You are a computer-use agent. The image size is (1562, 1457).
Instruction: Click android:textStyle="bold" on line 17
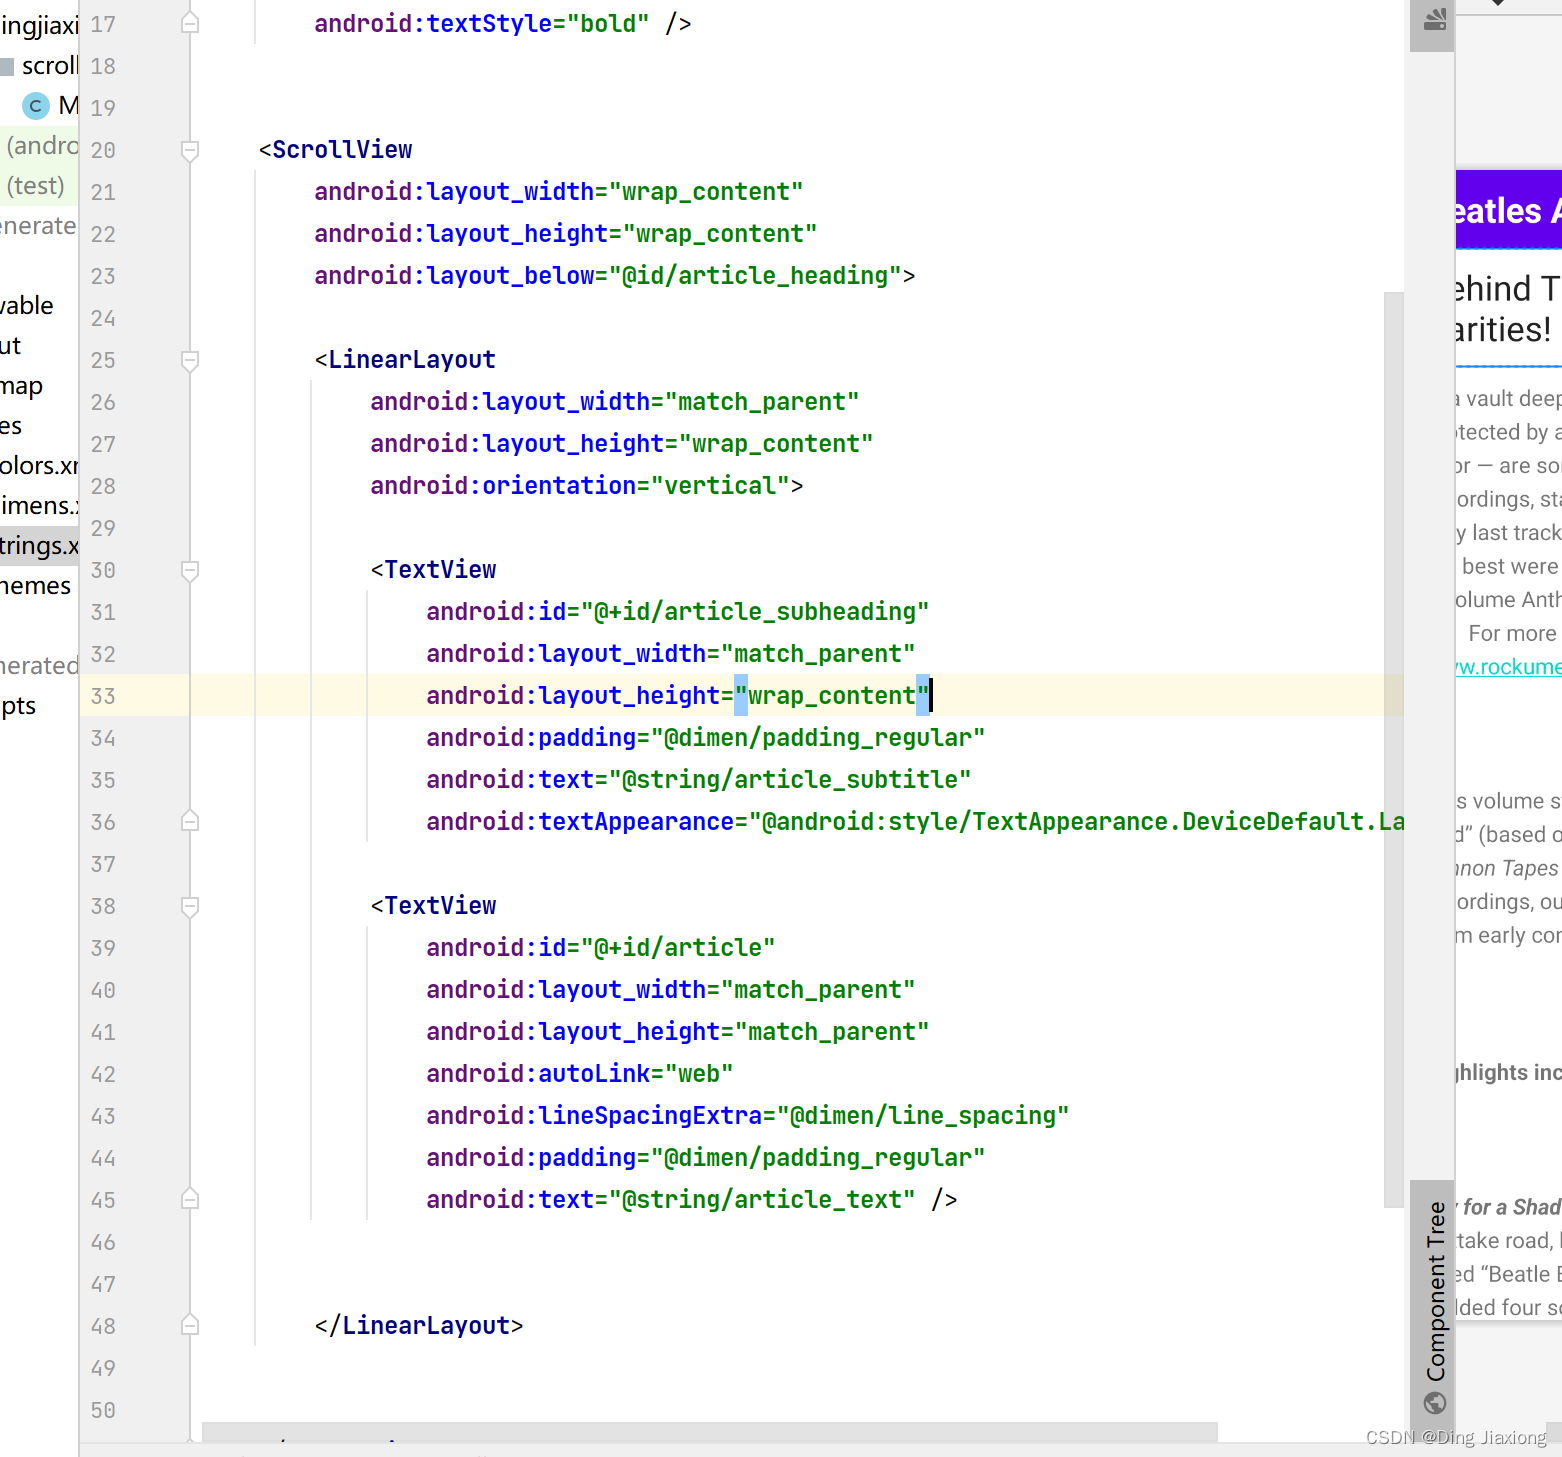click(481, 24)
